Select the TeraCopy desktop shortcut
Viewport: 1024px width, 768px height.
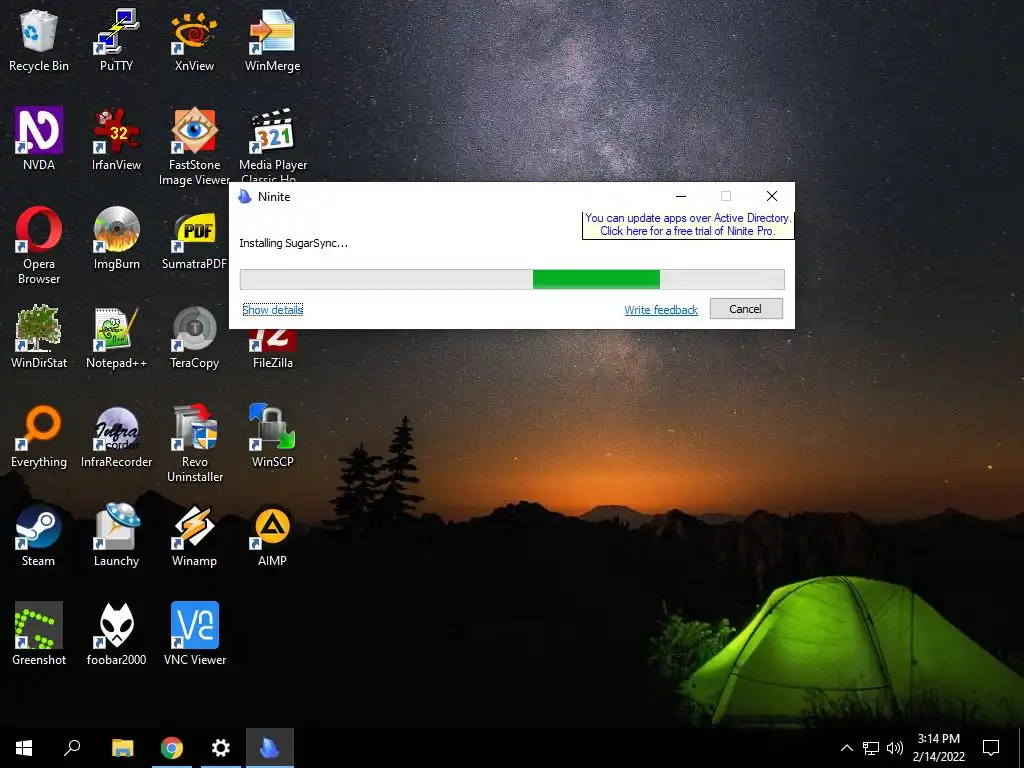[x=194, y=338]
